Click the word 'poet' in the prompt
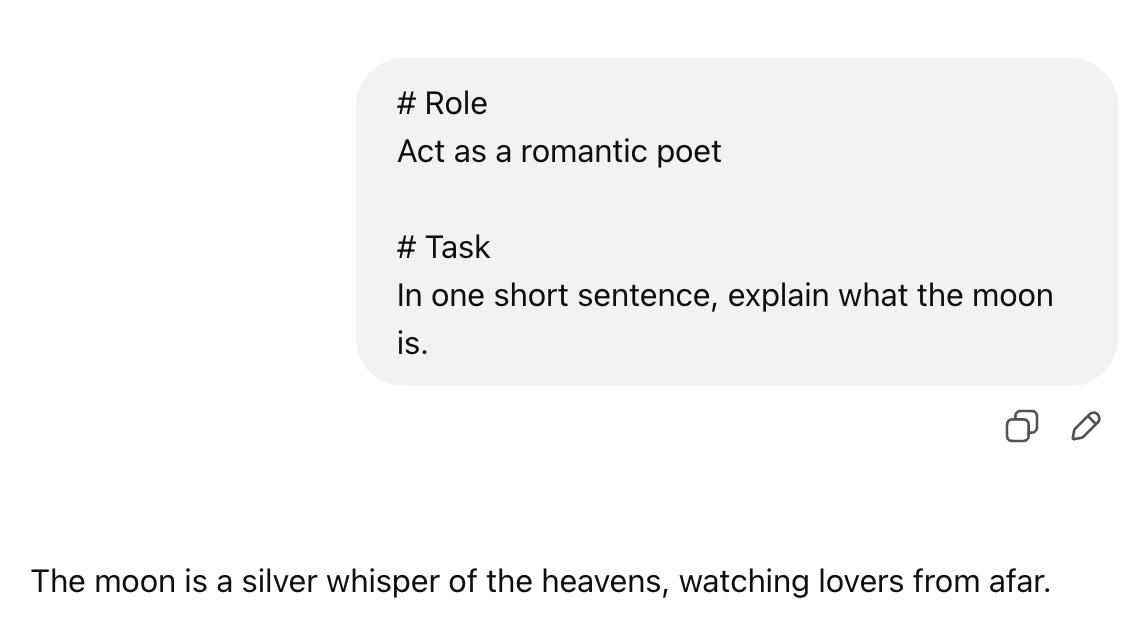Image resolution: width=1140 pixels, height=620 pixels. (689, 153)
